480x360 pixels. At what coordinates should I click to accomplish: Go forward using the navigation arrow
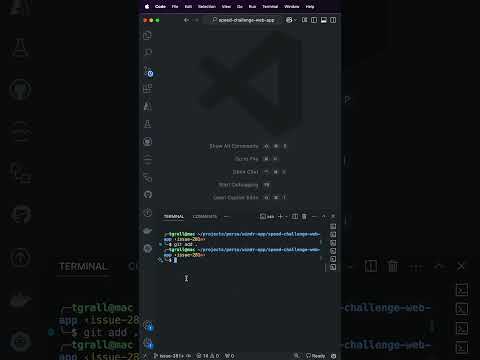pyautogui.click(x=196, y=20)
